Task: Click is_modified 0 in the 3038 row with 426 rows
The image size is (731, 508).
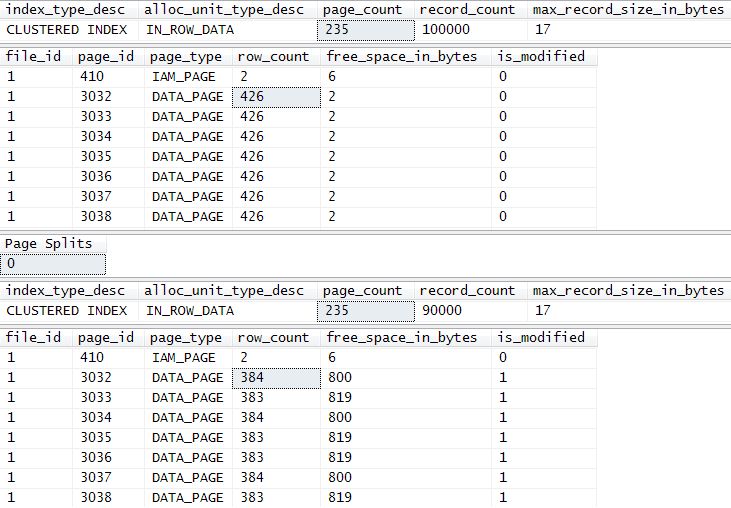Action: point(544,217)
